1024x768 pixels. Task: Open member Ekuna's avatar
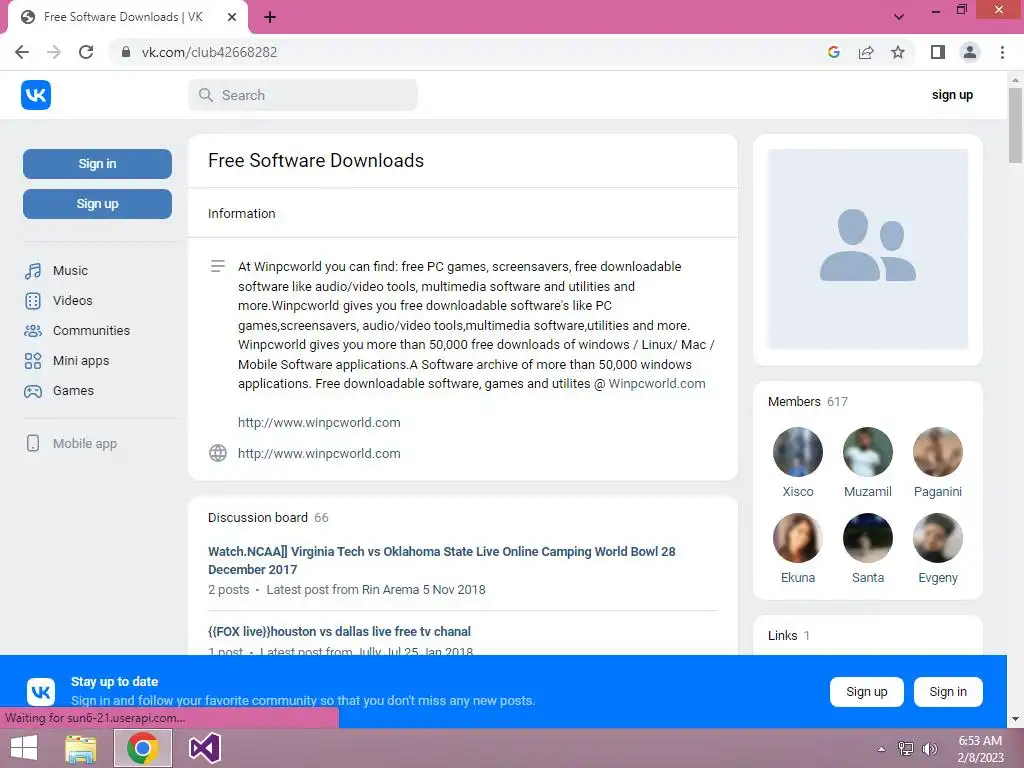click(x=798, y=538)
